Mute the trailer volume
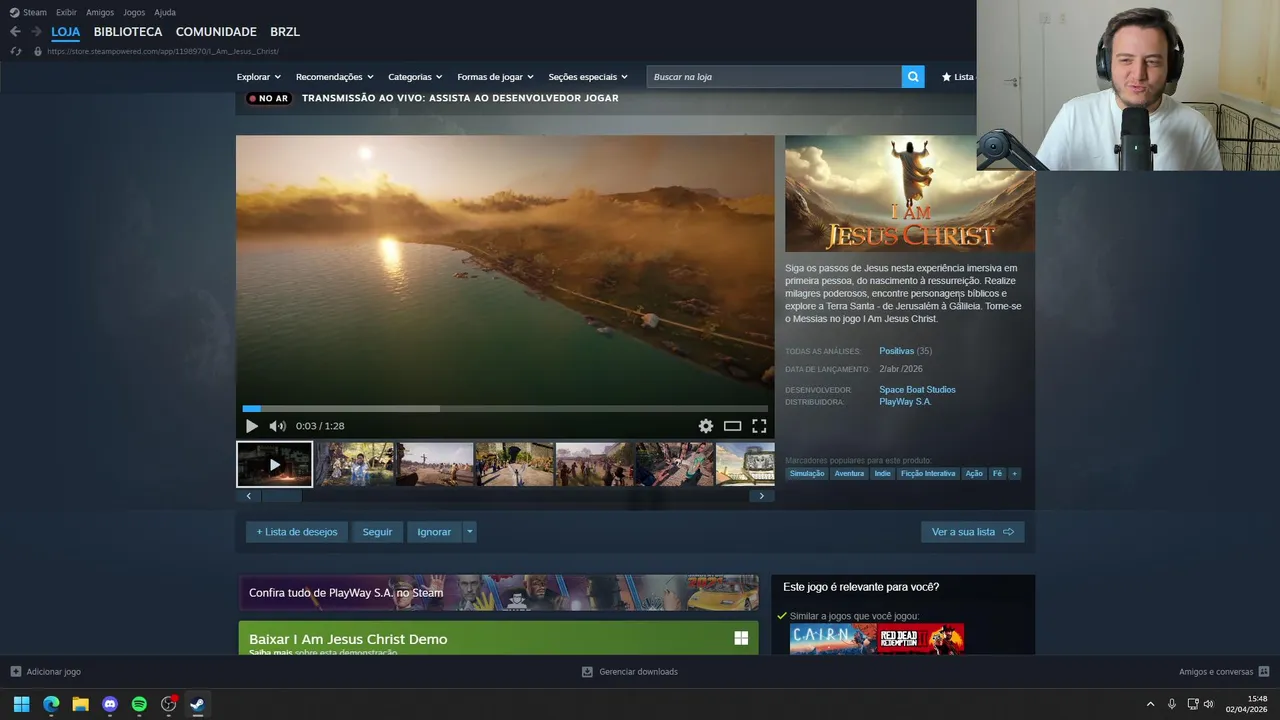Image resolution: width=1280 pixels, height=720 pixels. pyautogui.click(x=277, y=426)
